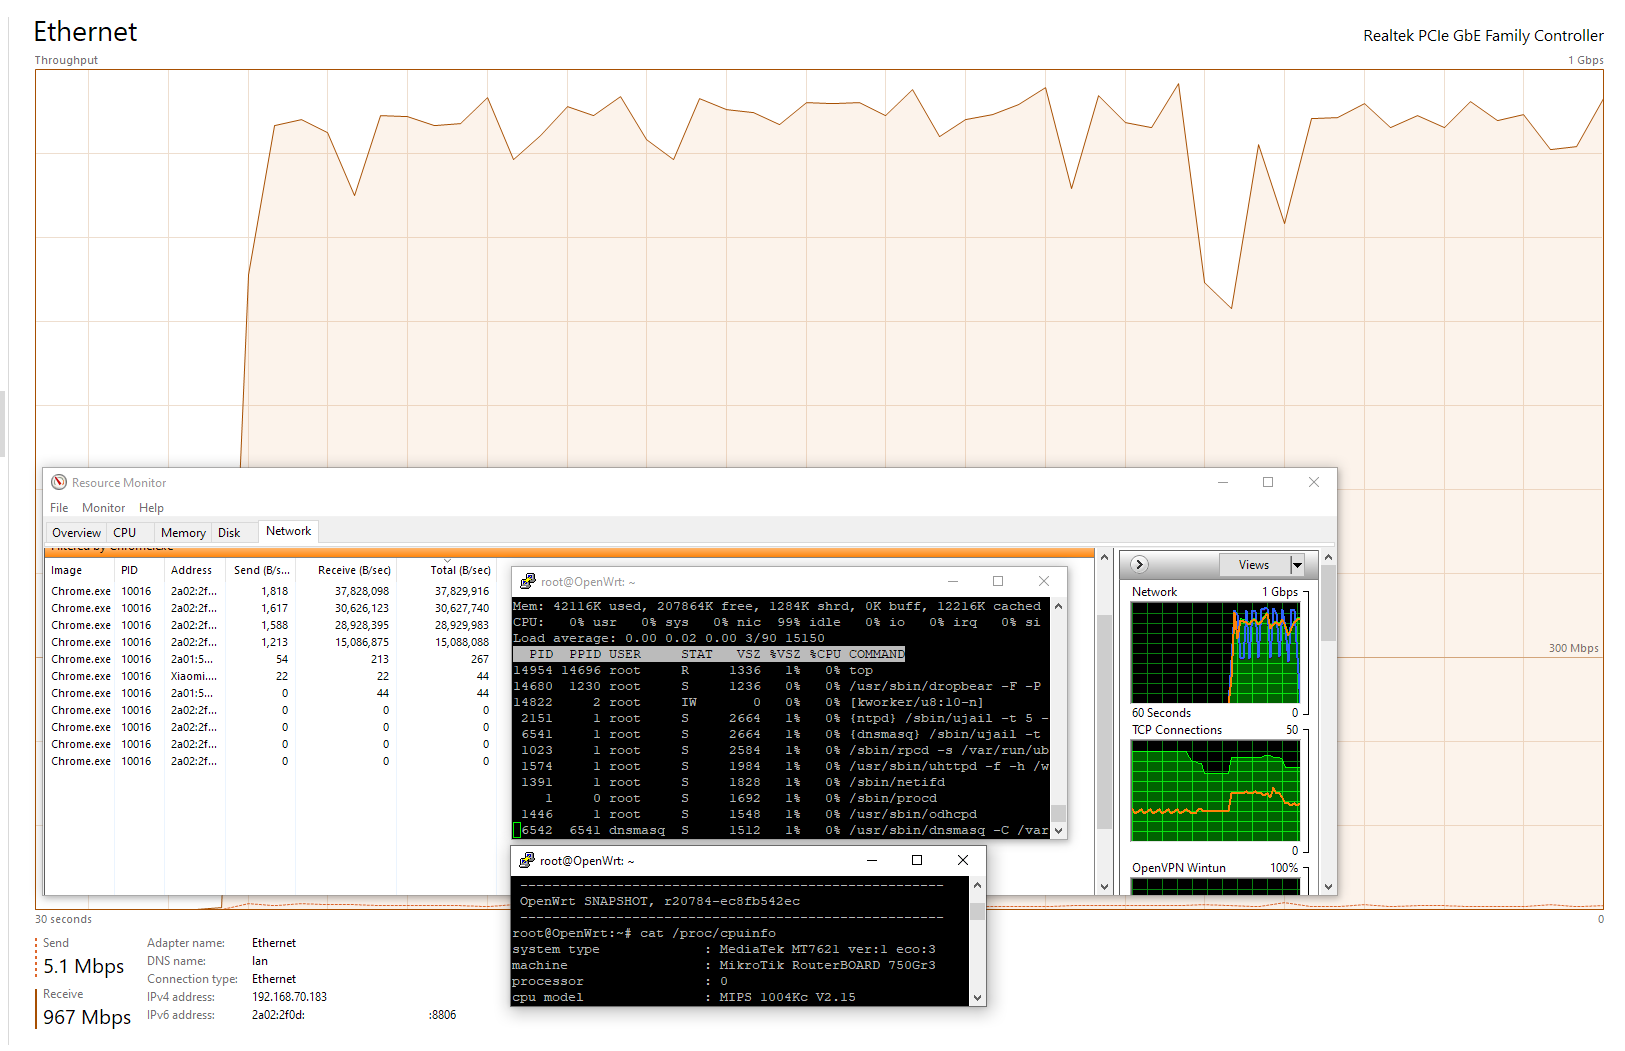The width and height of the screenshot is (1625, 1051).
Task: Click the graphs pane scroll-down arrow
Action: coord(1328,886)
